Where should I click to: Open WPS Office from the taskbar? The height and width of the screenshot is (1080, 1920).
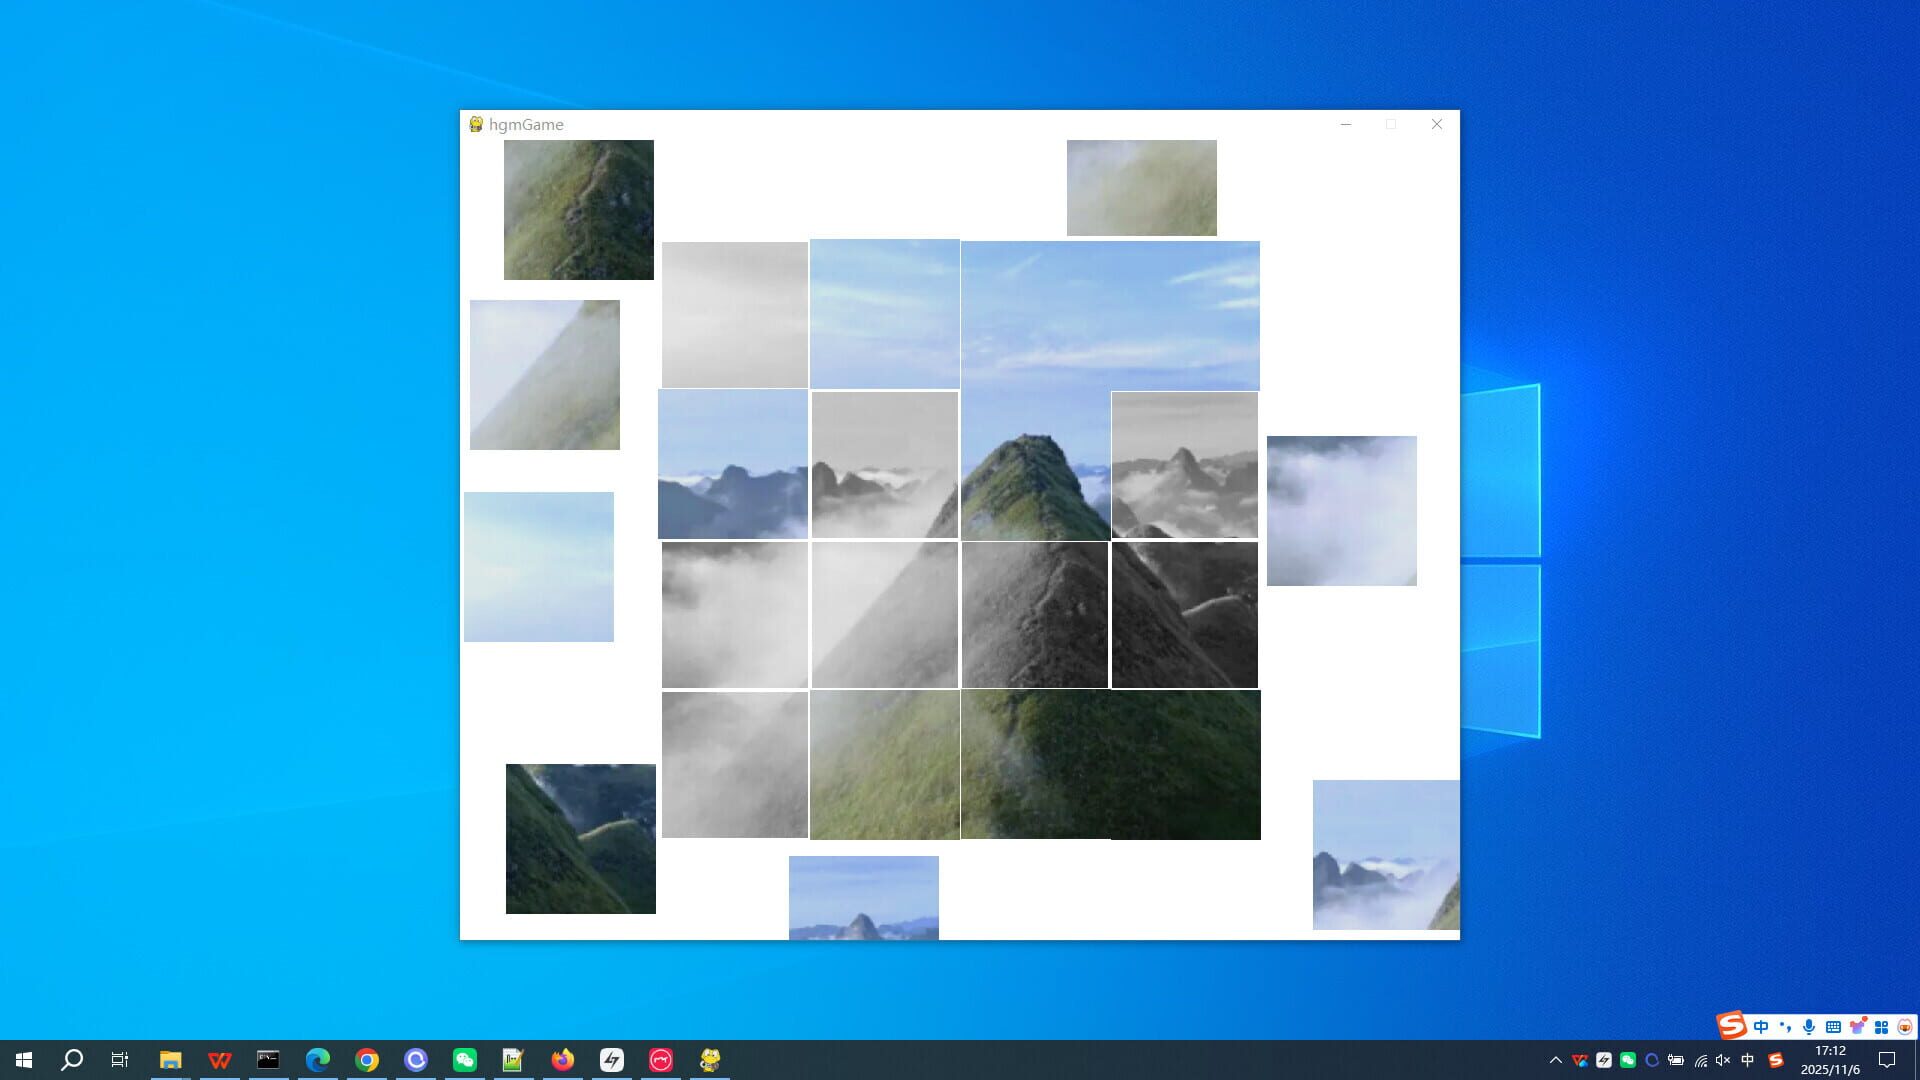(219, 1060)
